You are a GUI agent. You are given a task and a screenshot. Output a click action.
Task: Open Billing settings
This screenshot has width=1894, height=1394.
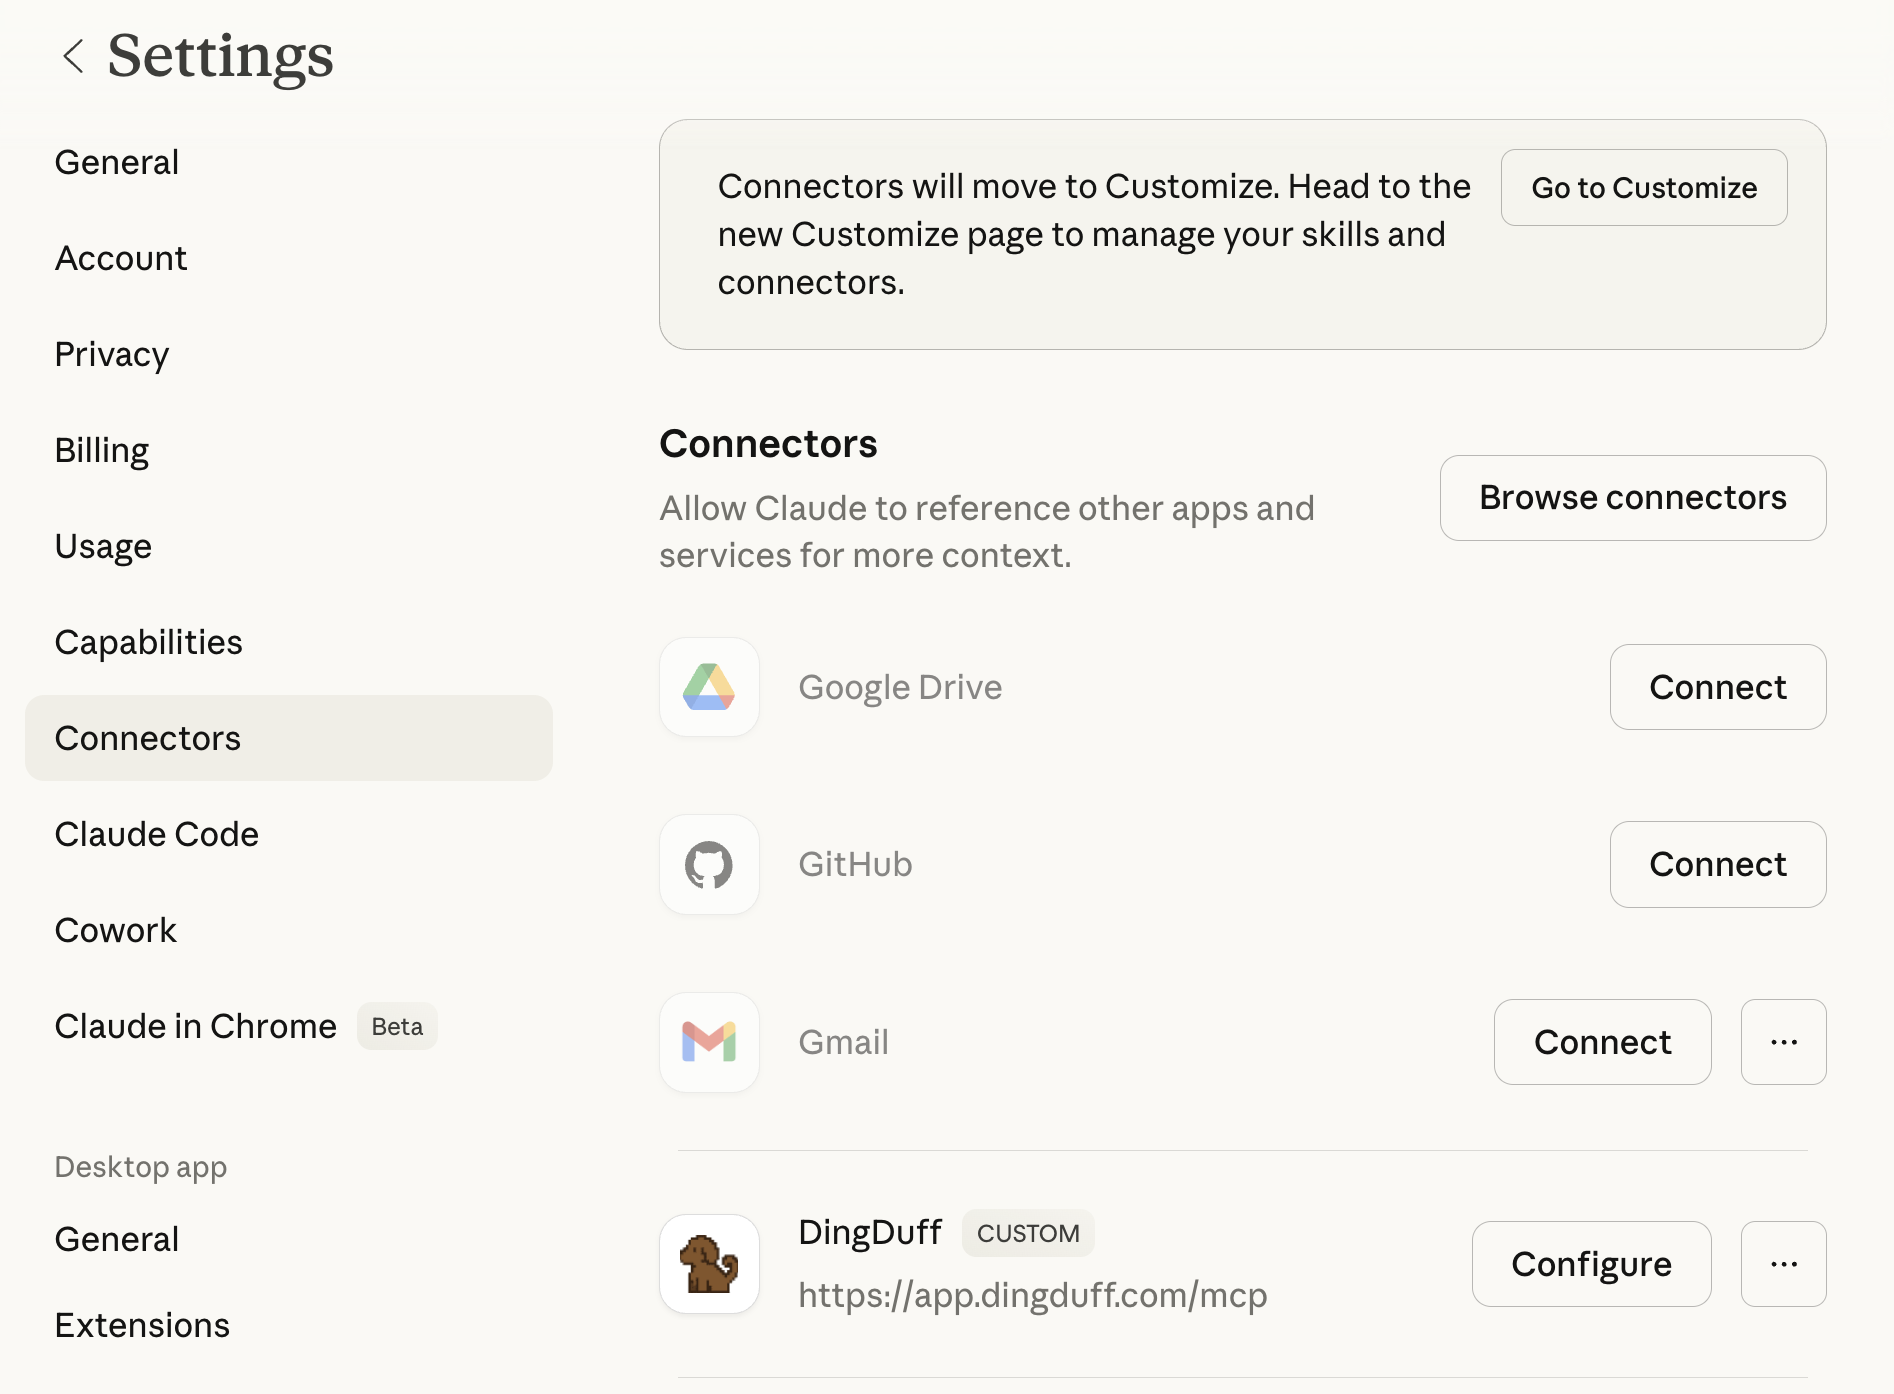[101, 450]
